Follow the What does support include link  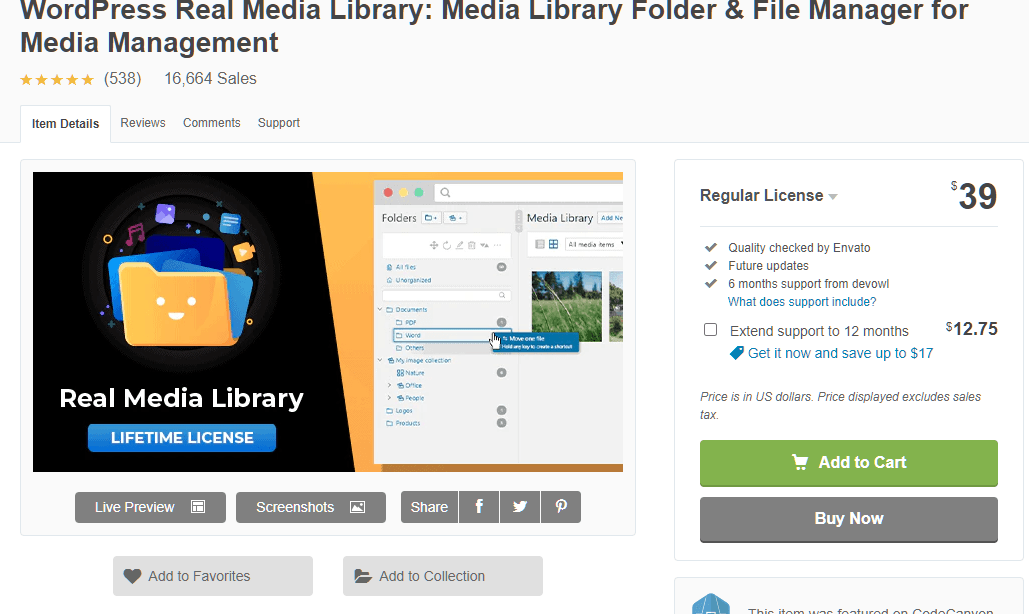802,302
